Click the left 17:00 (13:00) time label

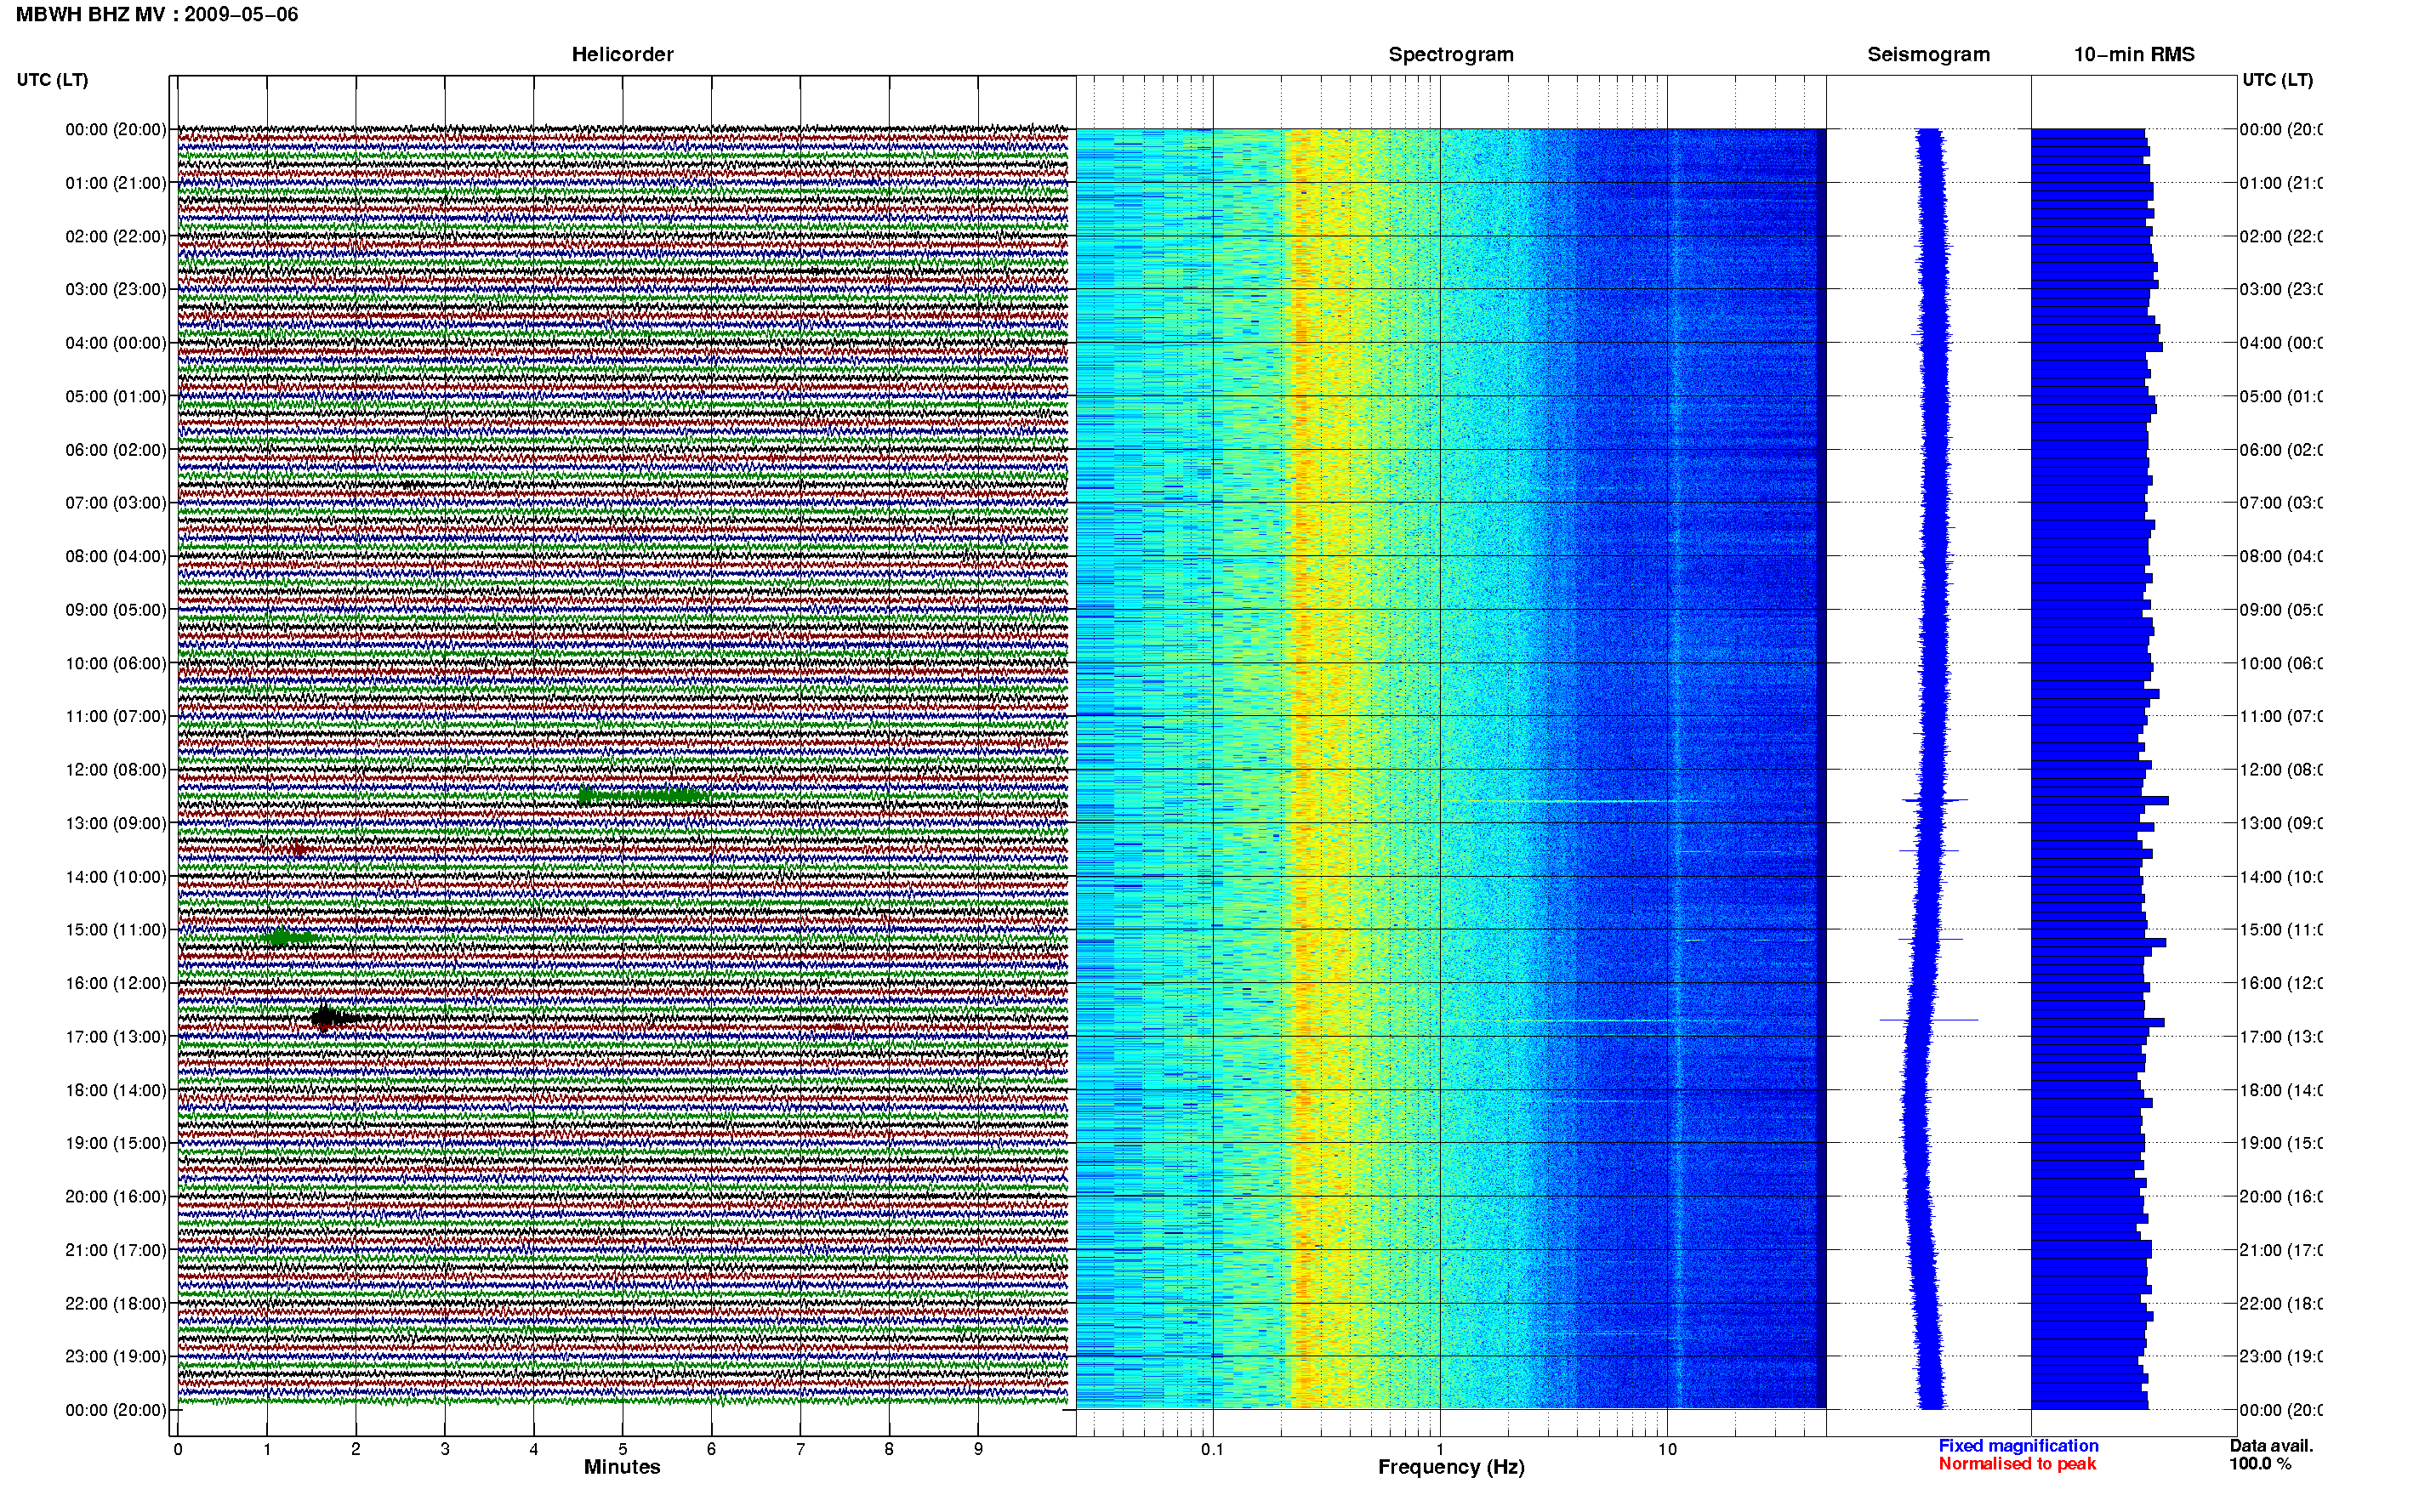[x=116, y=1037]
